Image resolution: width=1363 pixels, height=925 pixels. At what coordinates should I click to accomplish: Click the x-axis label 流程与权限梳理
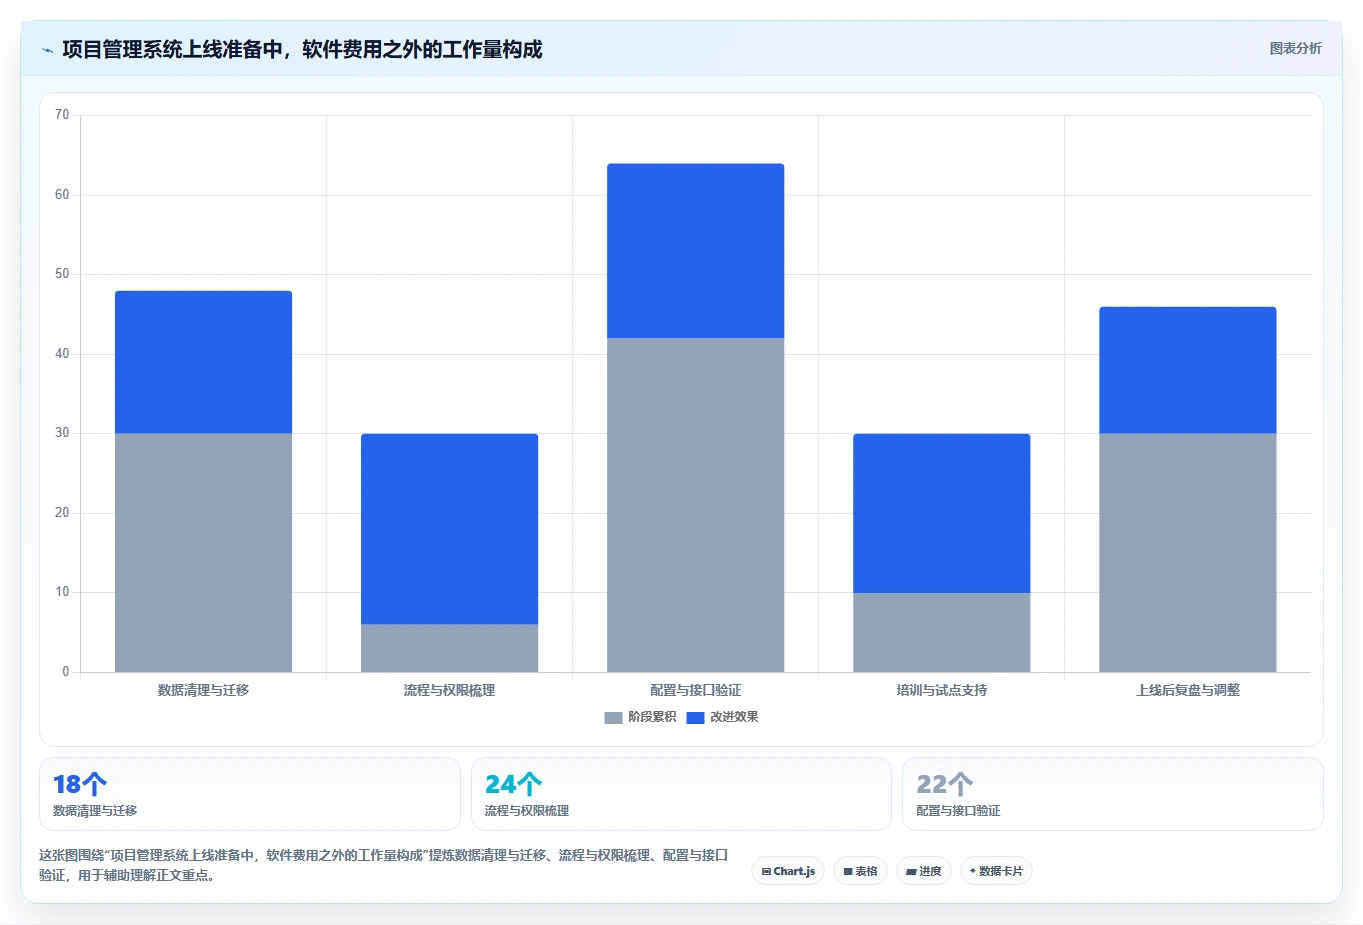[449, 690]
